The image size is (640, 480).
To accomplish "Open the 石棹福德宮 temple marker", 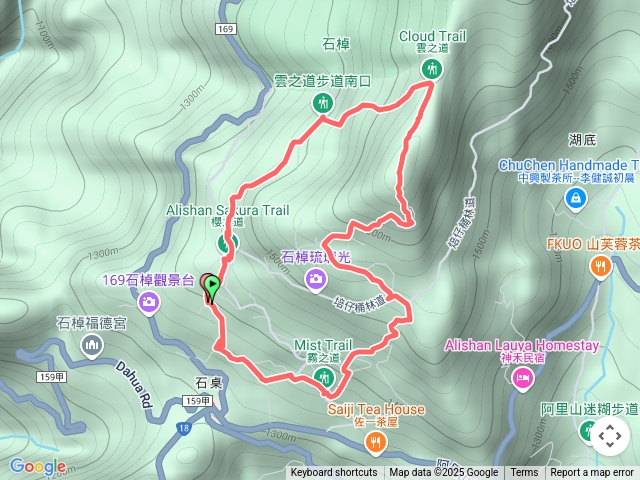I will [92, 346].
